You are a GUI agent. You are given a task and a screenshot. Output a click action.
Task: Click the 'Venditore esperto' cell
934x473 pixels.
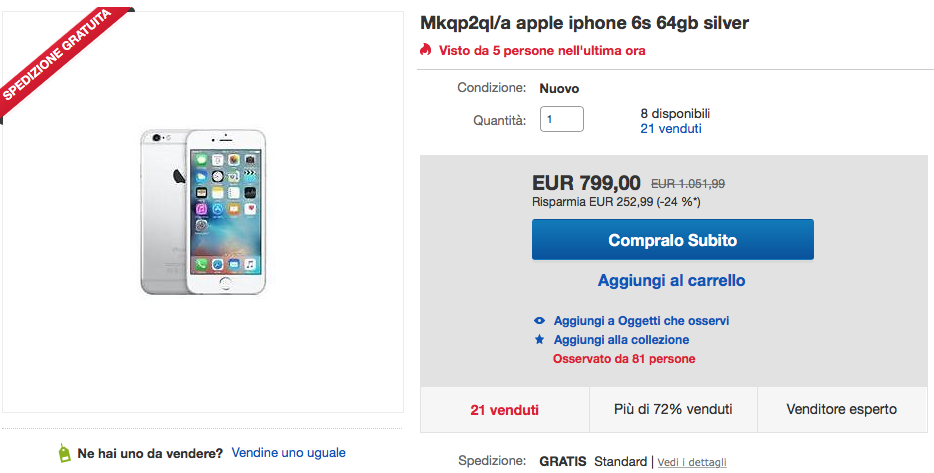[x=841, y=409]
